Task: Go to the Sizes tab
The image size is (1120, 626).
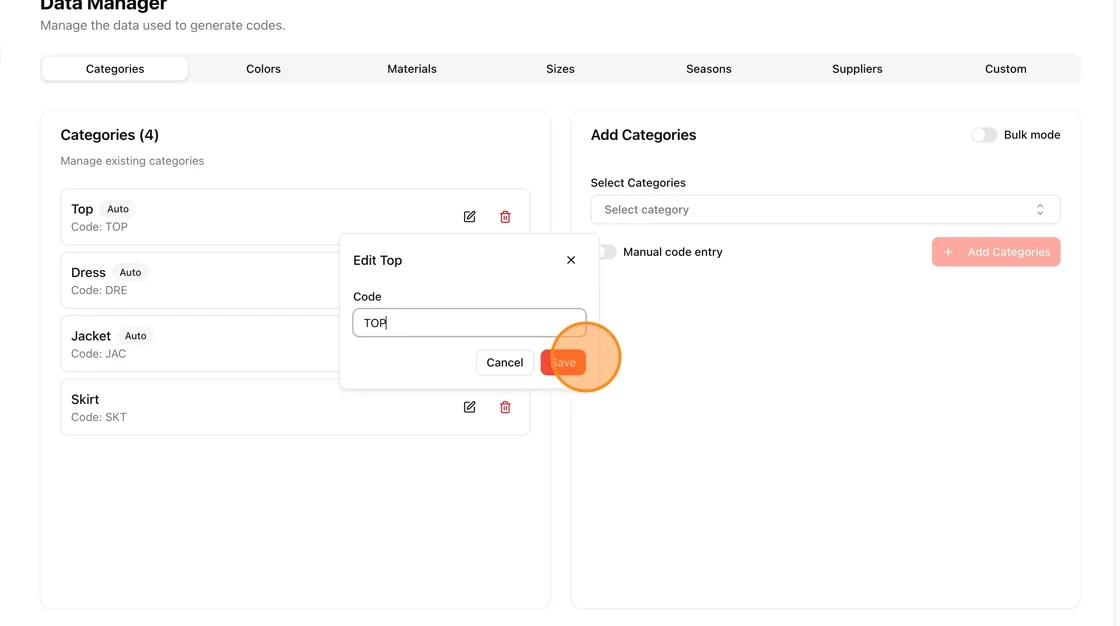Action: [x=560, y=69]
